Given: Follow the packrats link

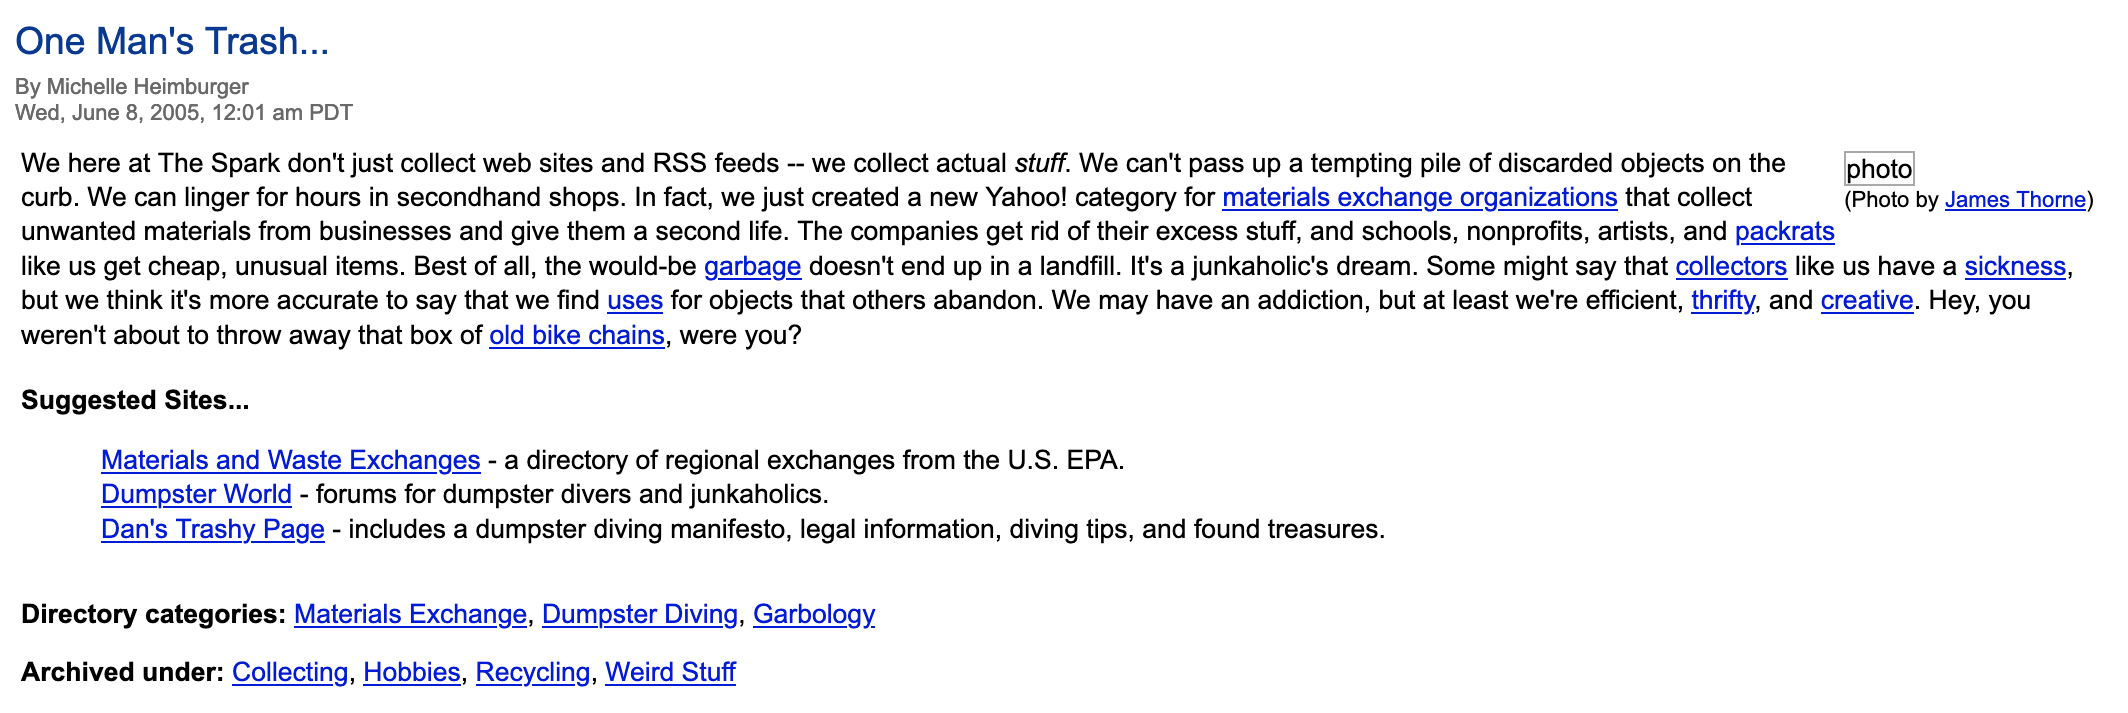Looking at the screenshot, I should tap(1784, 231).
